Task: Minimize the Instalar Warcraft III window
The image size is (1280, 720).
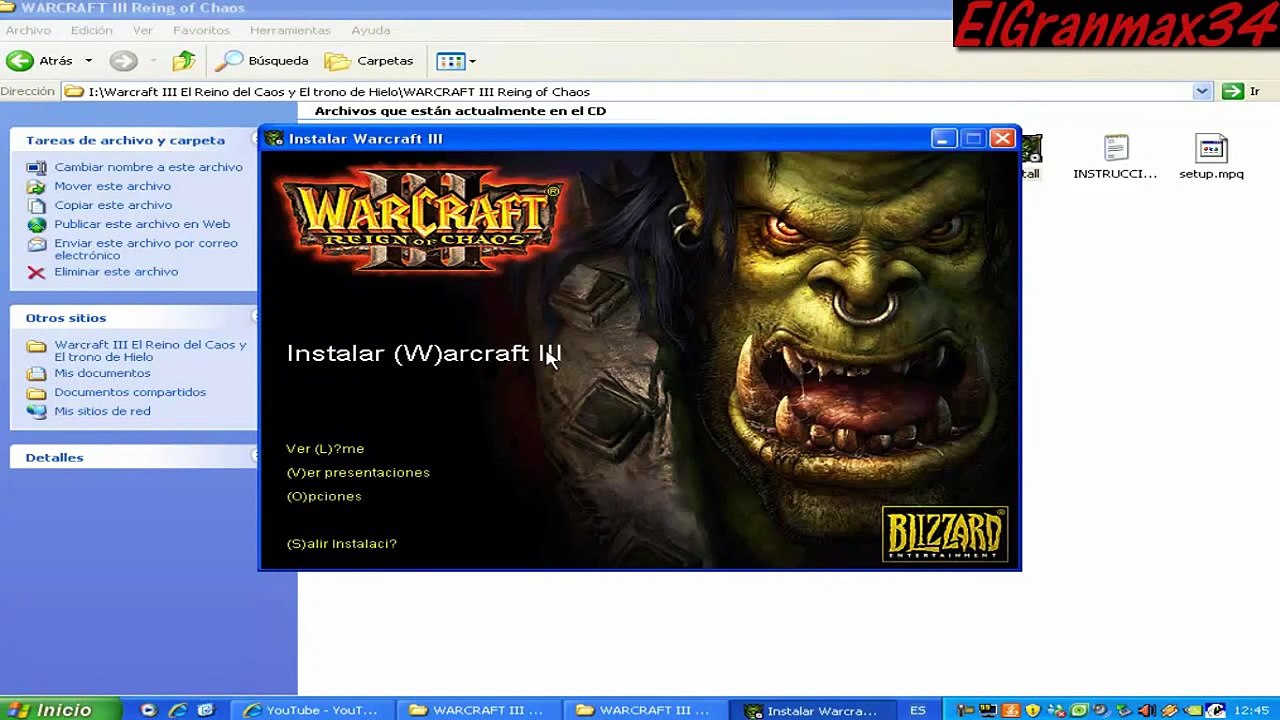Action: click(942, 139)
